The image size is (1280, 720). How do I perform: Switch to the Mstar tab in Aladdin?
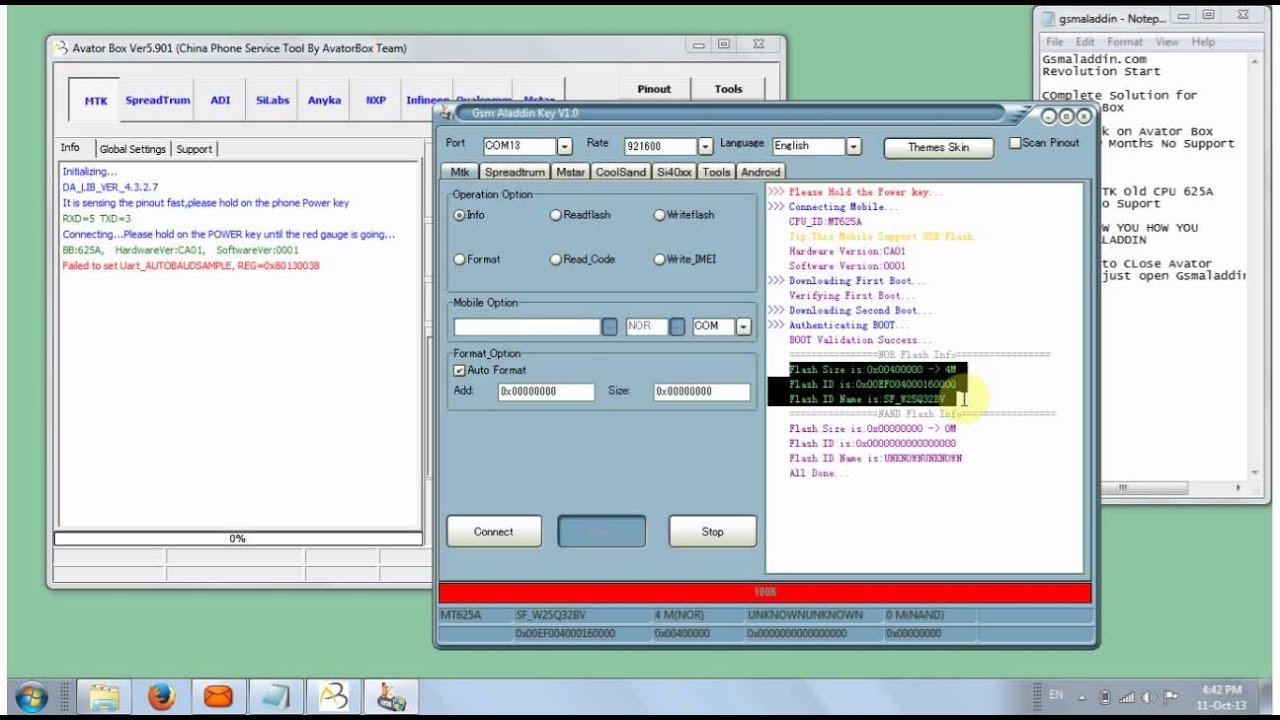click(571, 172)
